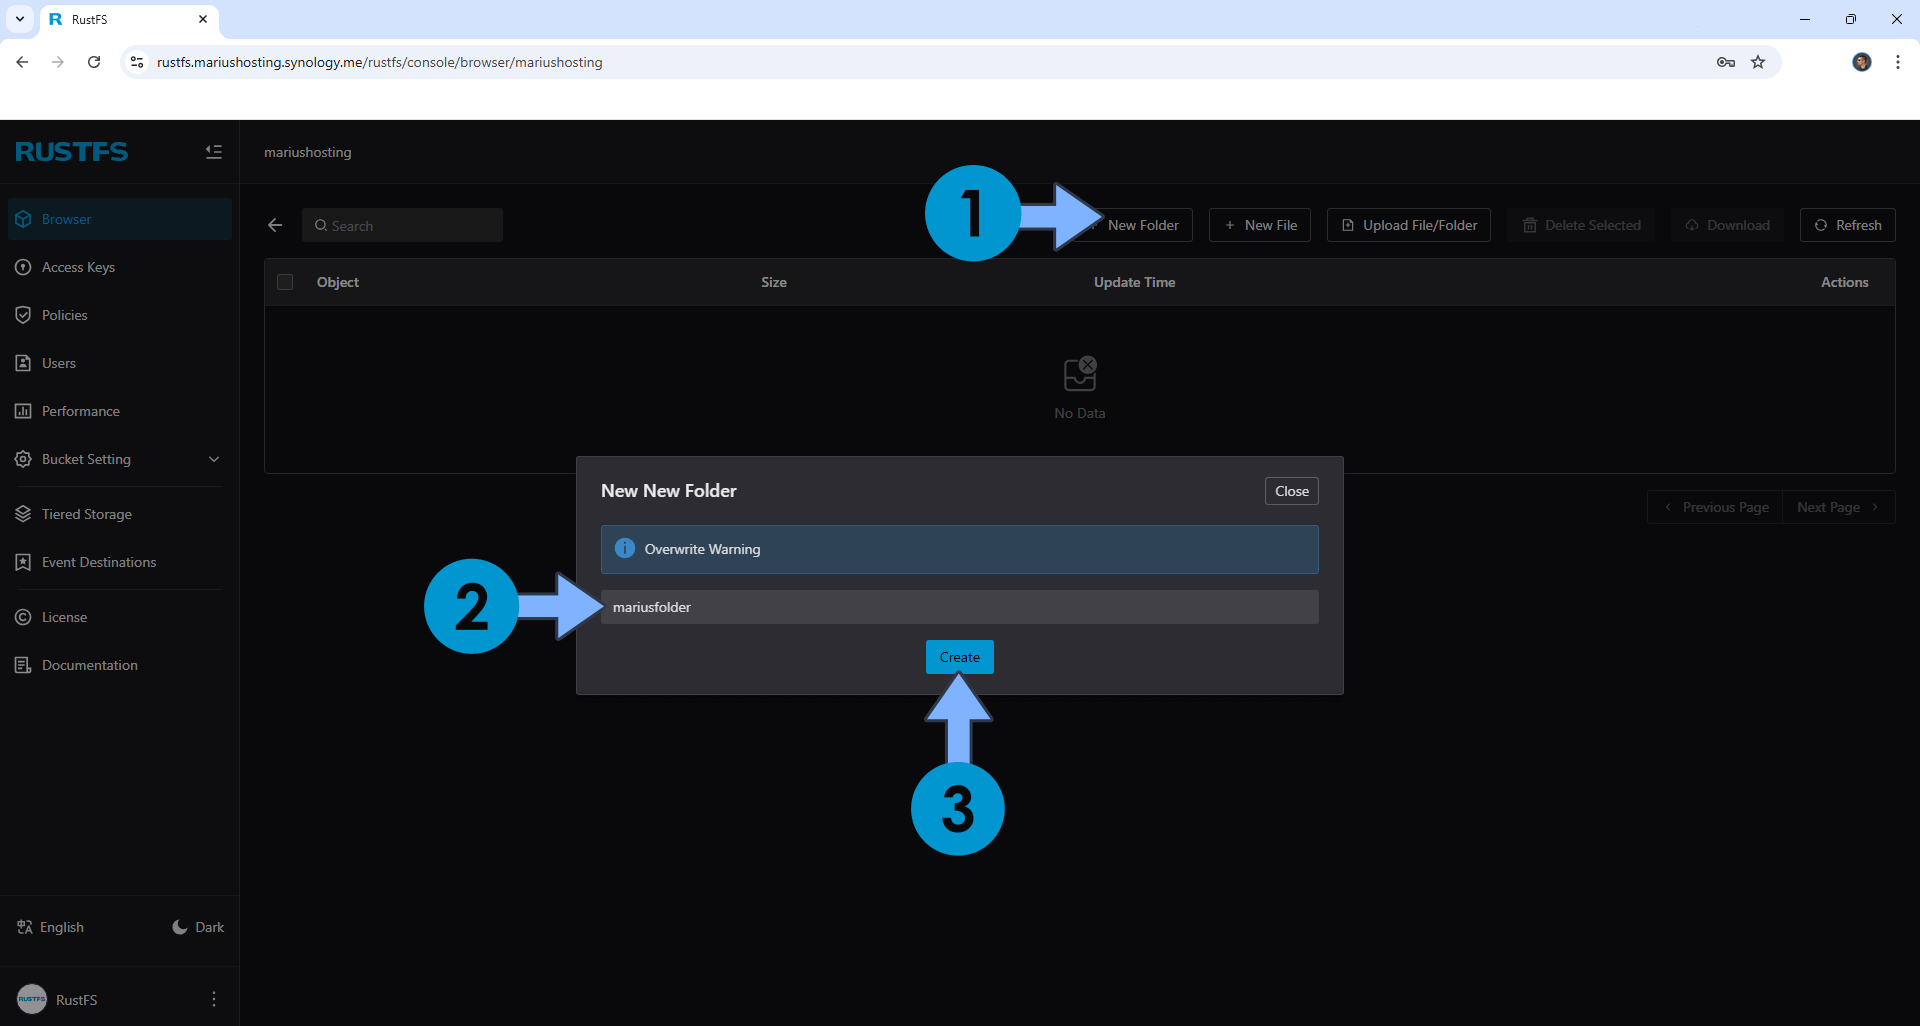Go to the Next Page

click(x=1839, y=507)
